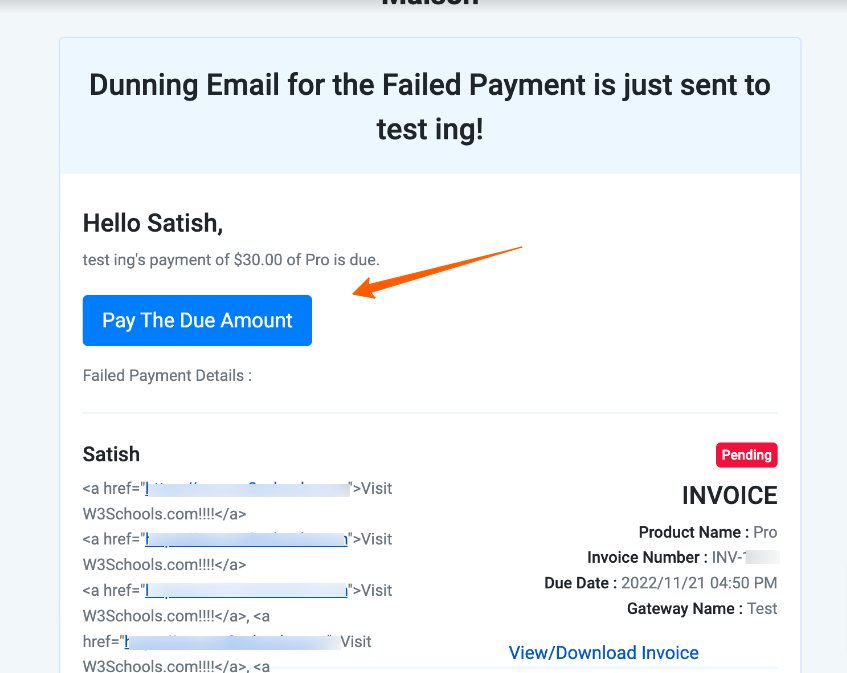
Task: Click the first Visit W3Schools.com text
Action: [x=238, y=501]
